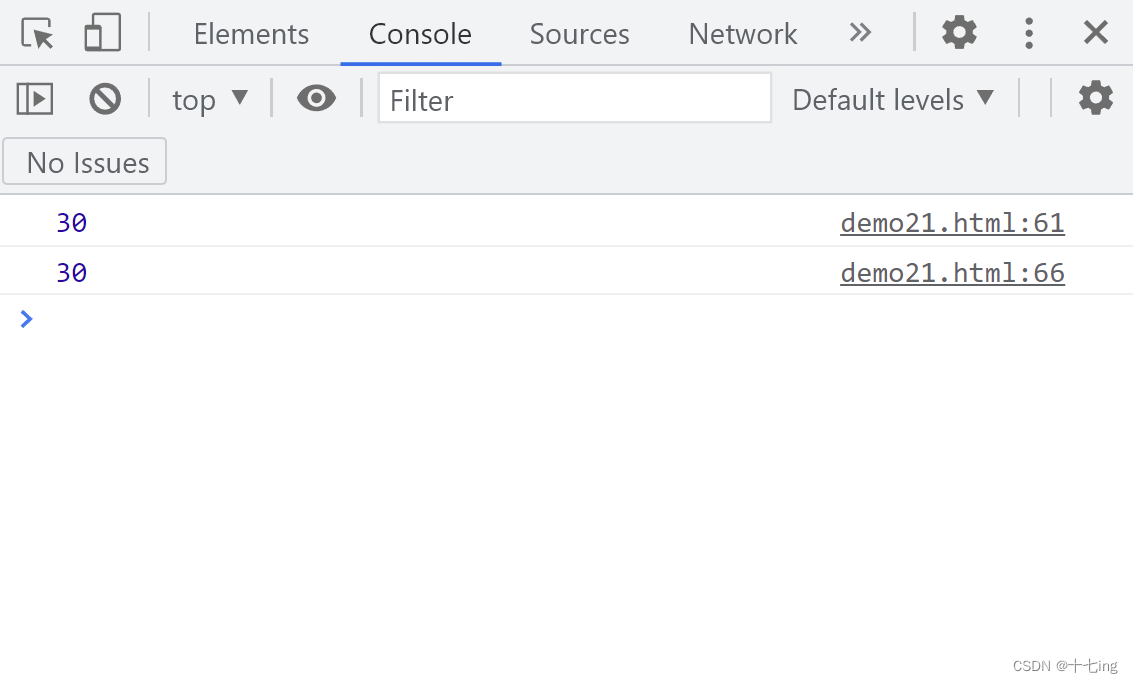Focus the Filter input field
Screen dimensions: 1133x683
click(x=575, y=99)
